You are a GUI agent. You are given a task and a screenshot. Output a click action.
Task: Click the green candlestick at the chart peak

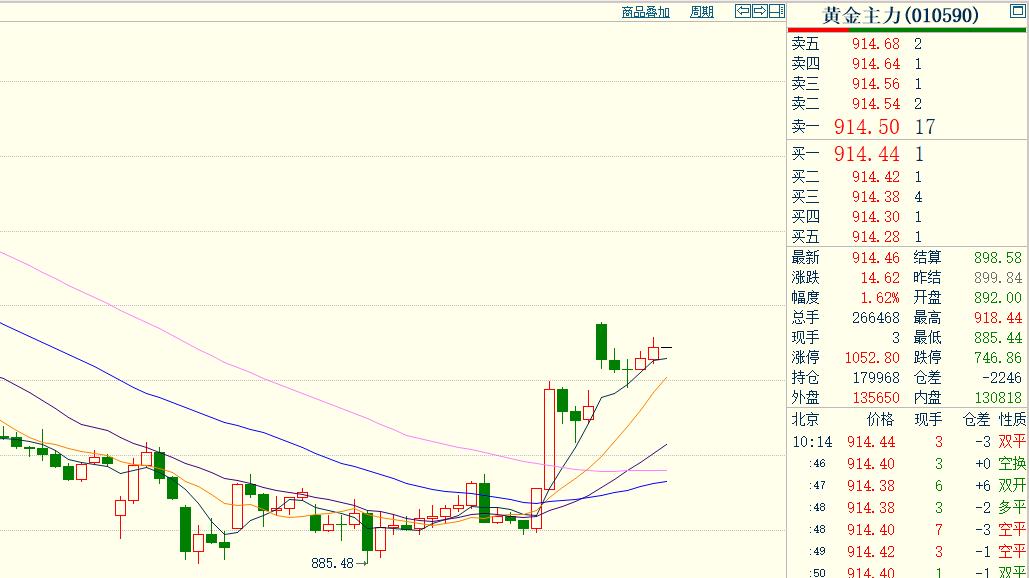[601, 342]
